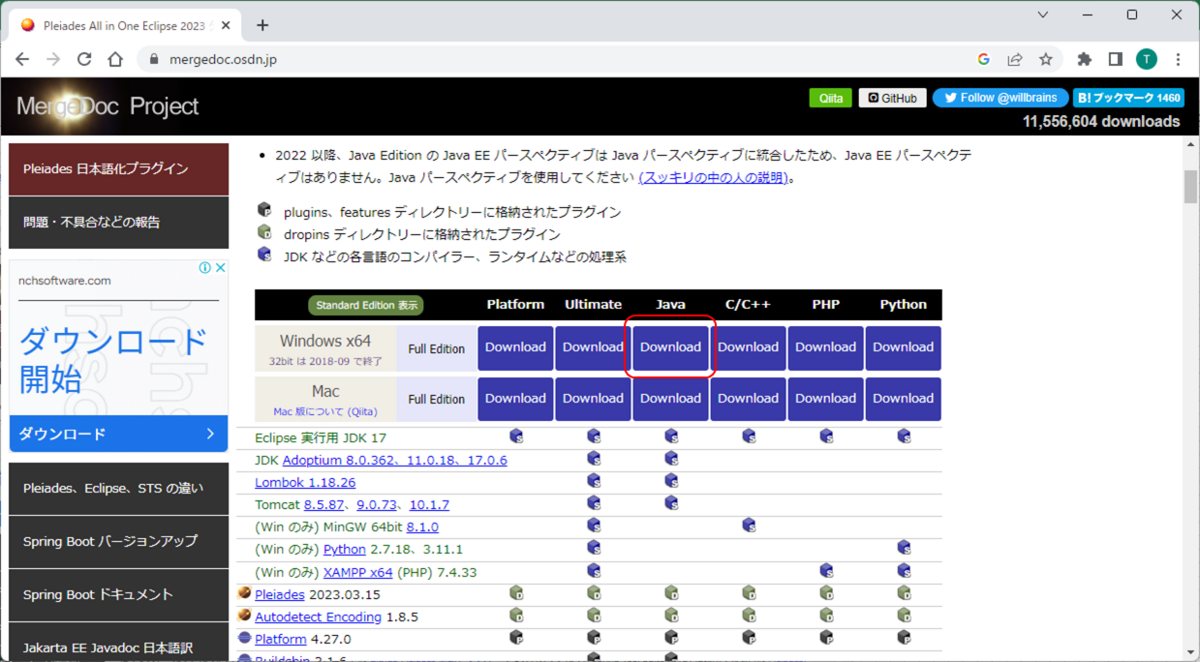Click the MergeDoc Project logo

coord(107,107)
